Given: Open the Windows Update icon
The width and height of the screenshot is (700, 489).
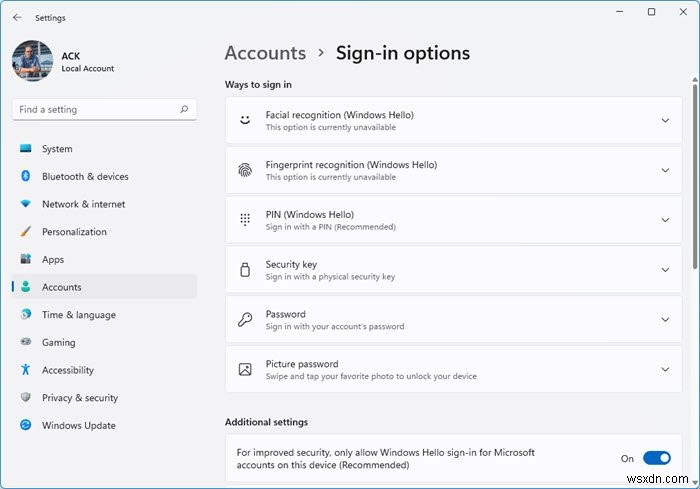Looking at the screenshot, I should pyautogui.click(x=26, y=425).
